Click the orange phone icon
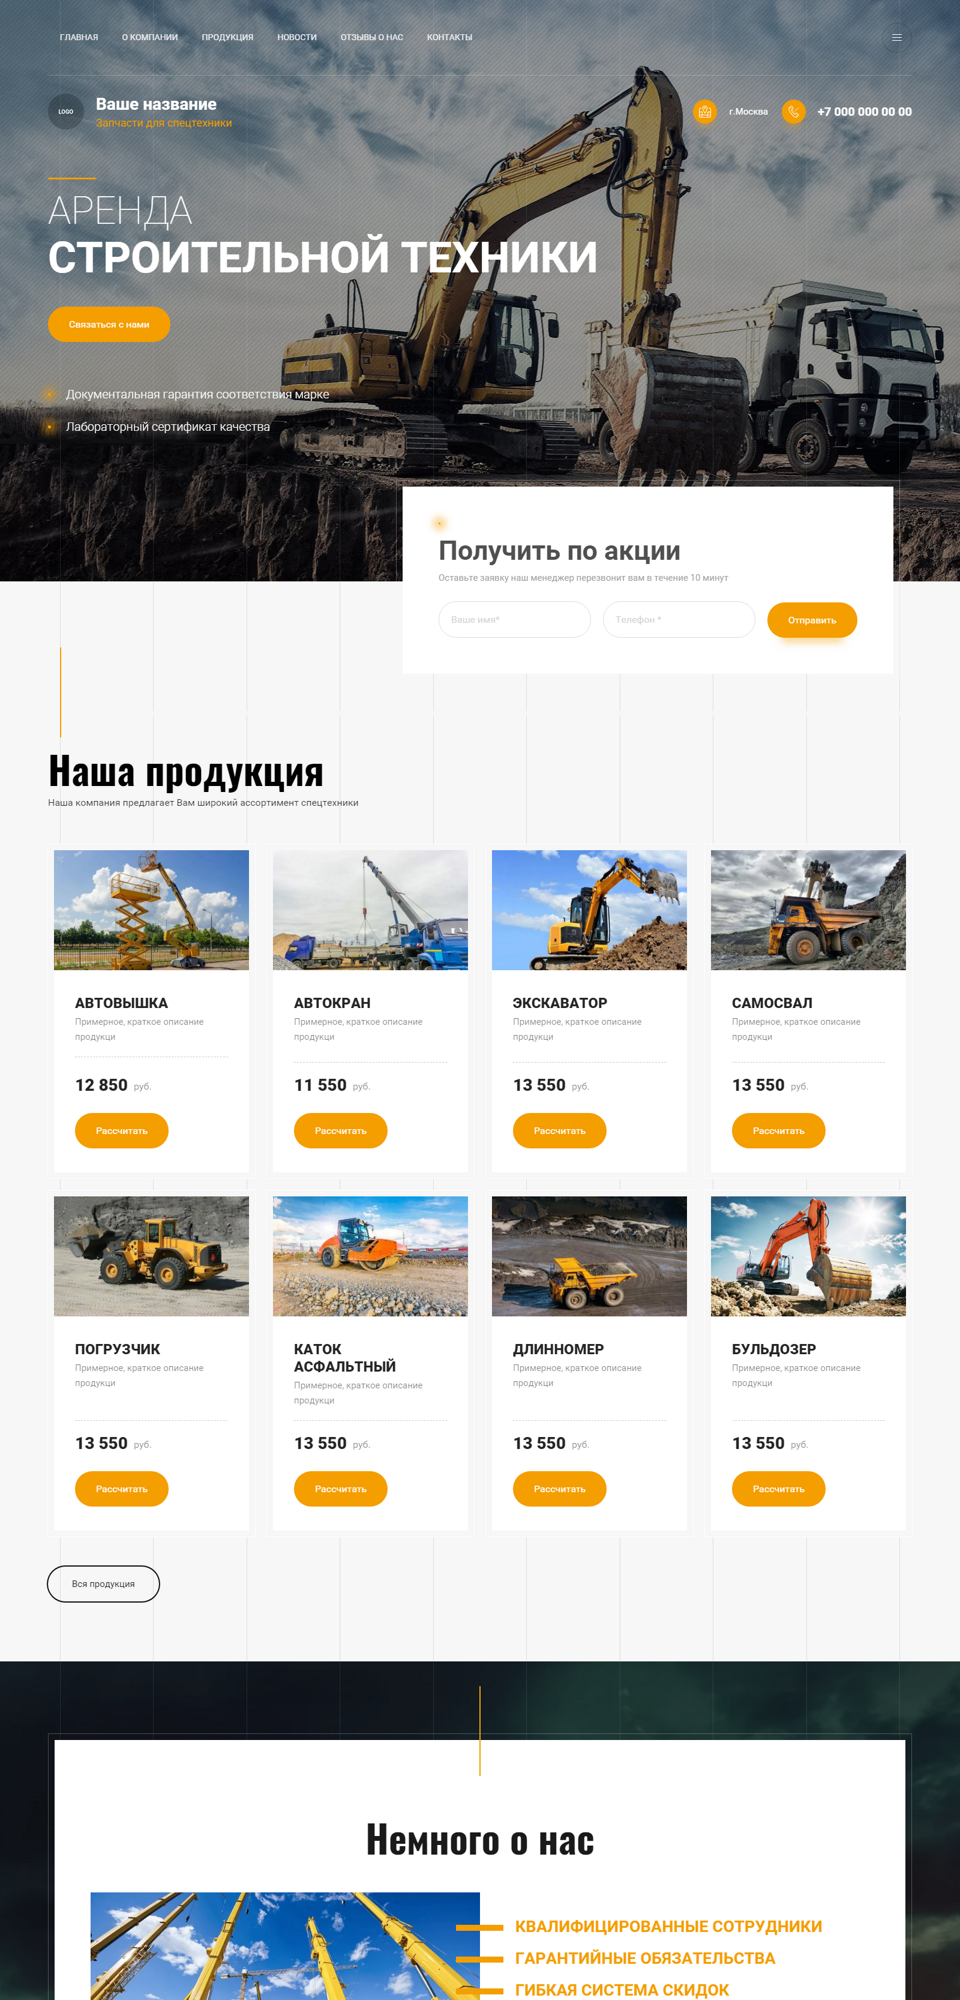960x2000 pixels. tap(793, 111)
